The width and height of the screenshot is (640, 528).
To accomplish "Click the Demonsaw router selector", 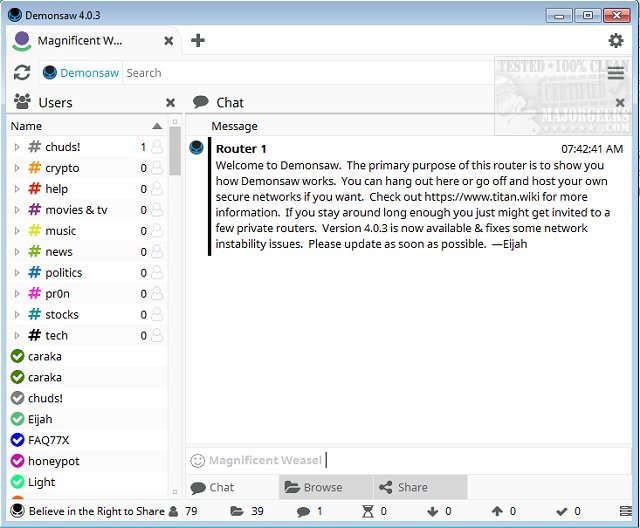I will 81,73.
